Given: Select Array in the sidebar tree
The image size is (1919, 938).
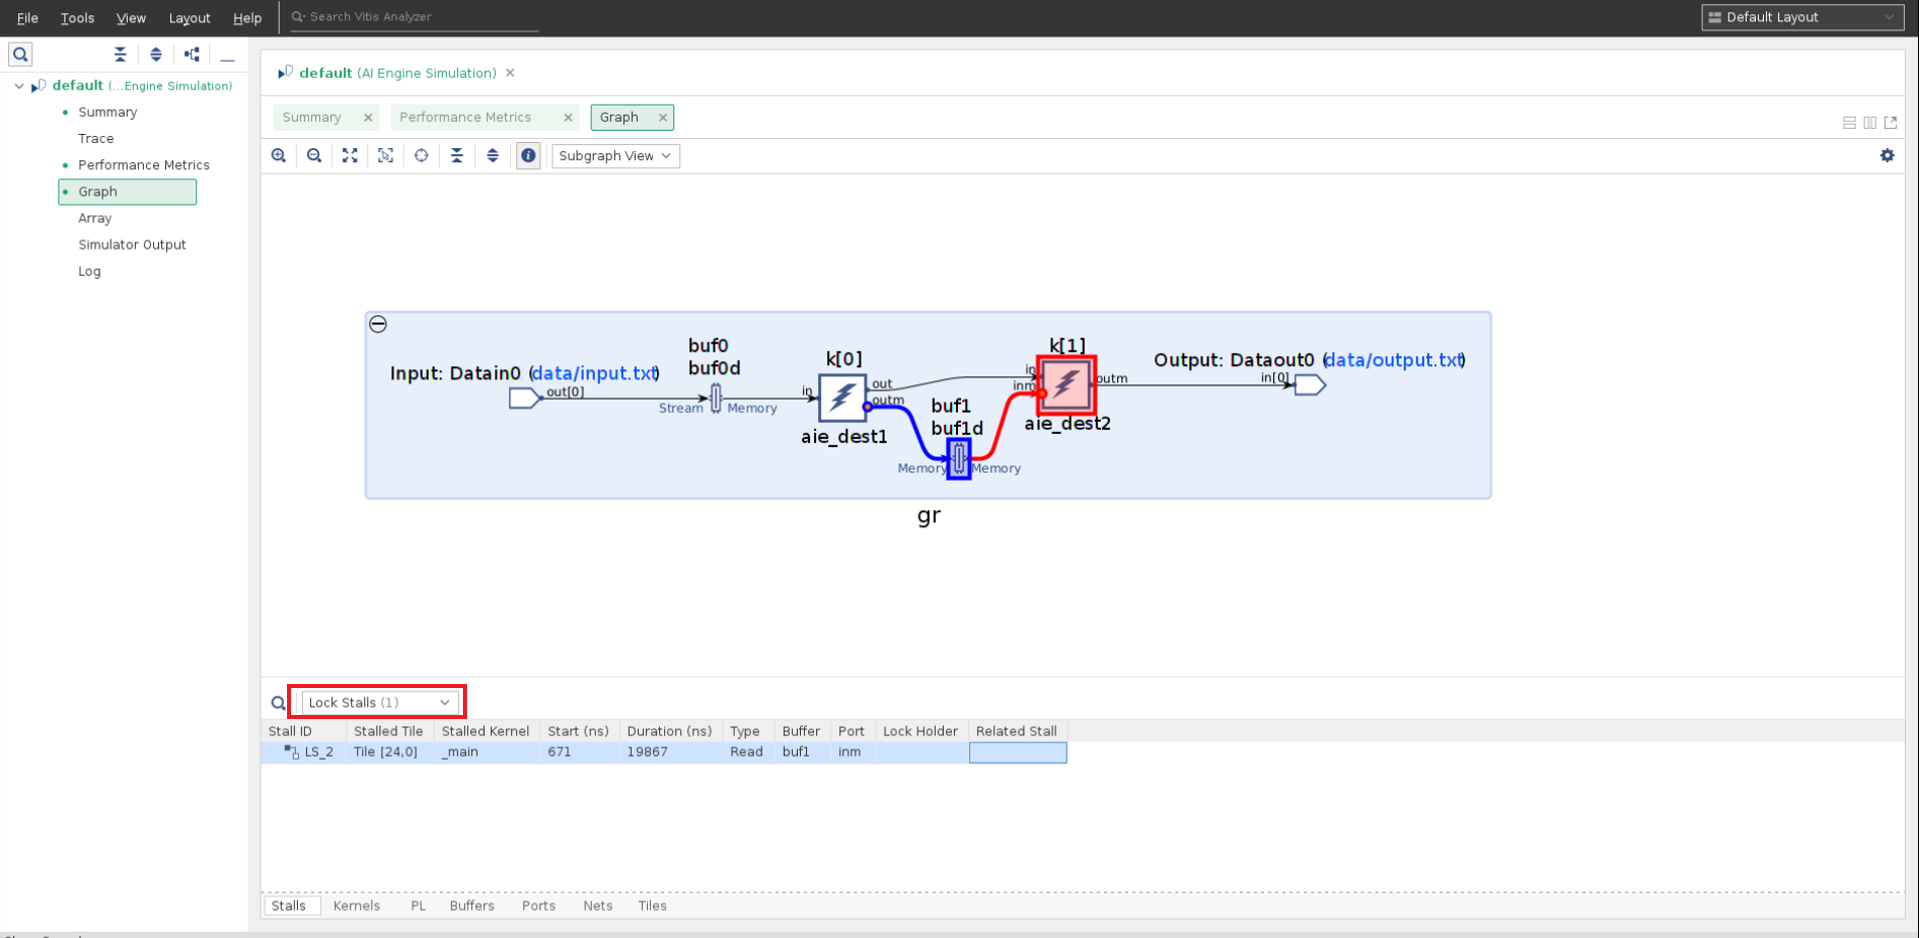Looking at the screenshot, I should (95, 218).
